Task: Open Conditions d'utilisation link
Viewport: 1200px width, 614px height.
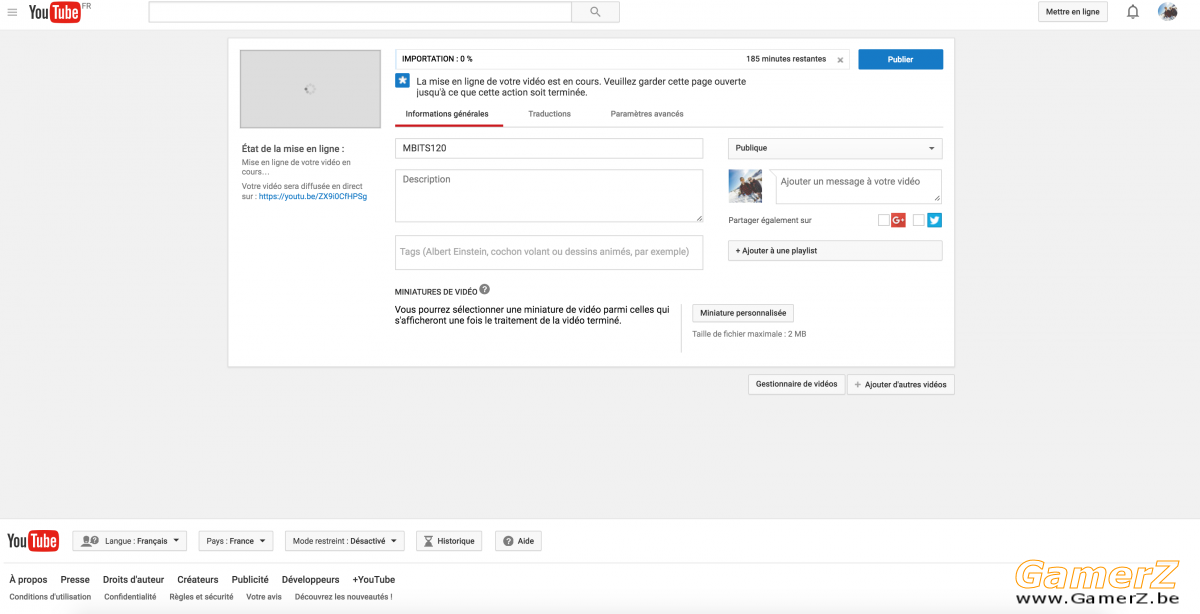Action: [50, 597]
